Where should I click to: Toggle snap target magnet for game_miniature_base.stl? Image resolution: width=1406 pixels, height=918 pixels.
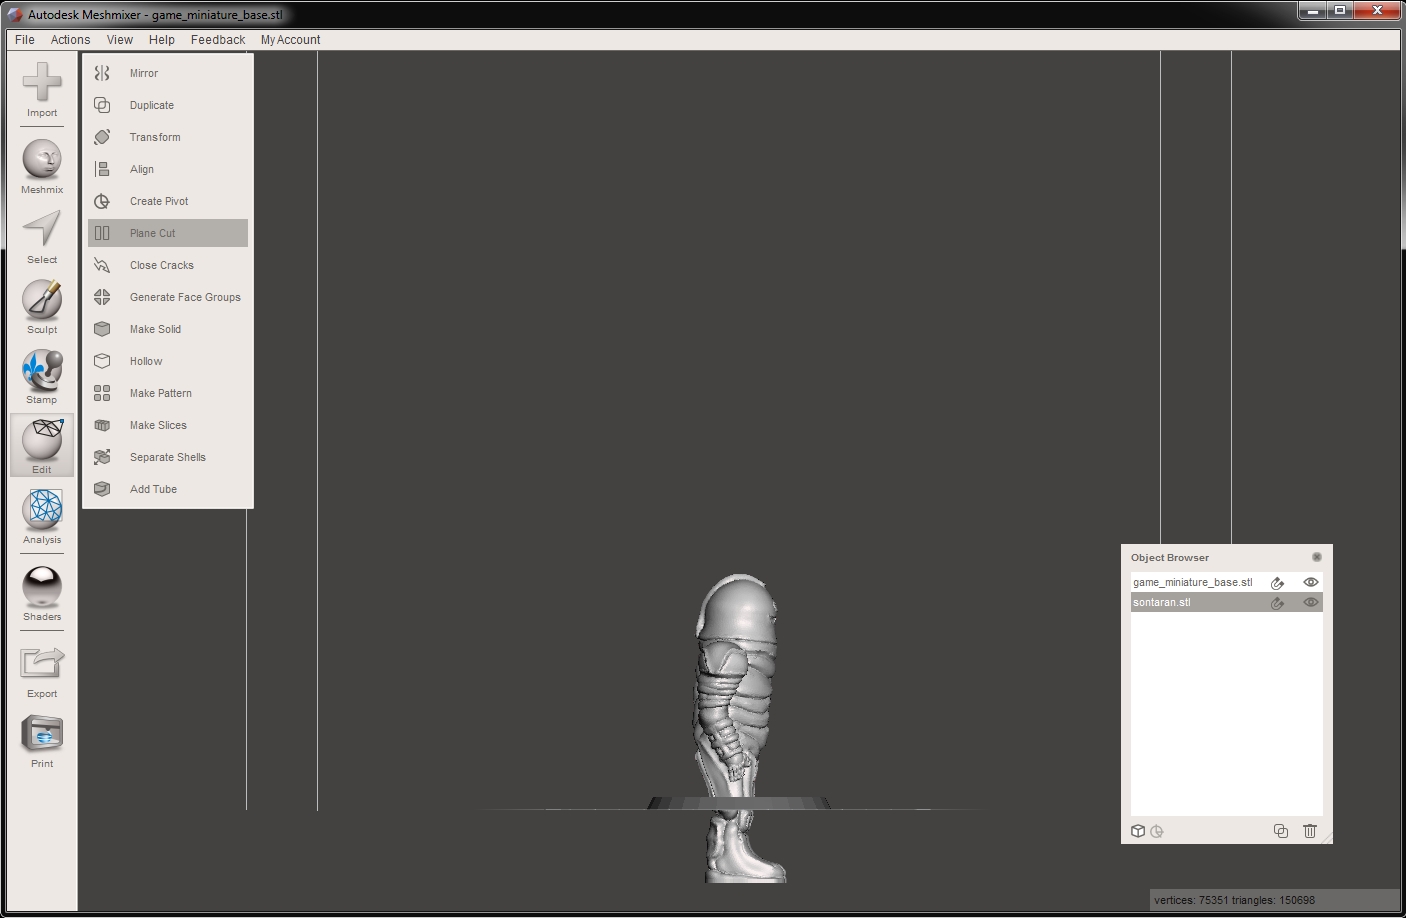[x=1277, y=583]
